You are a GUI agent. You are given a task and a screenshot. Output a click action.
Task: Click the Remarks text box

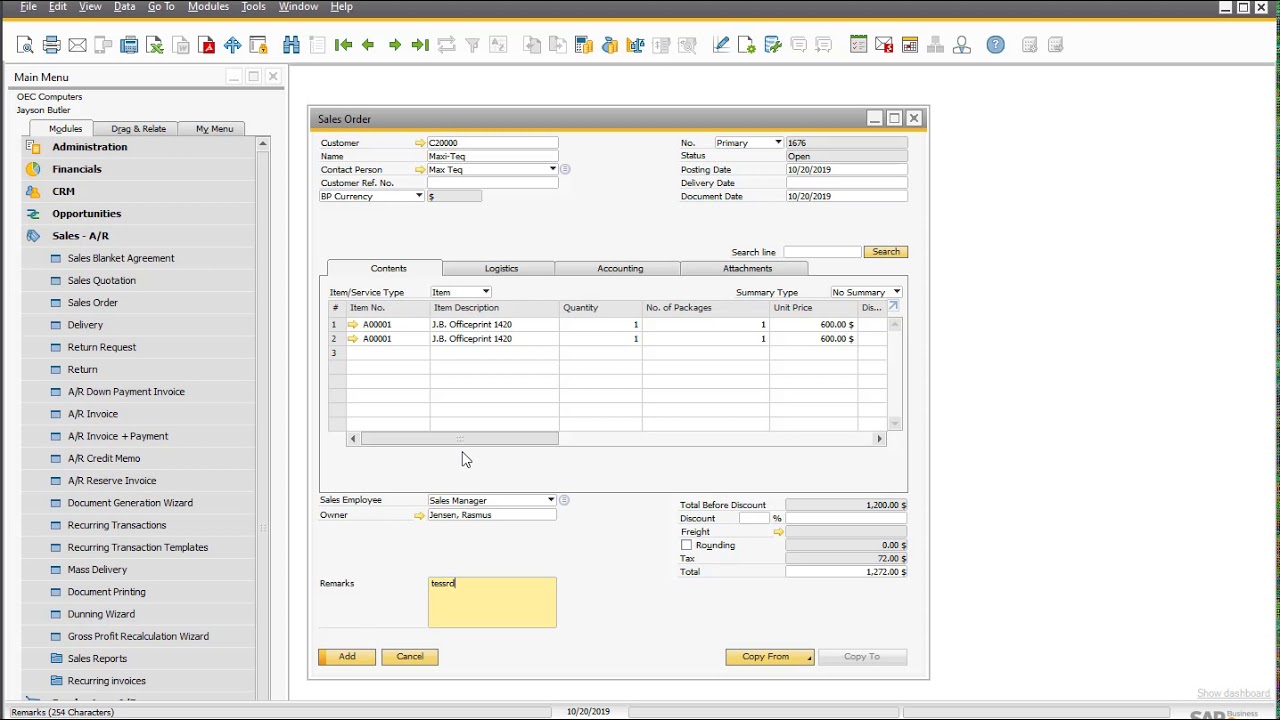coord(492,602)
